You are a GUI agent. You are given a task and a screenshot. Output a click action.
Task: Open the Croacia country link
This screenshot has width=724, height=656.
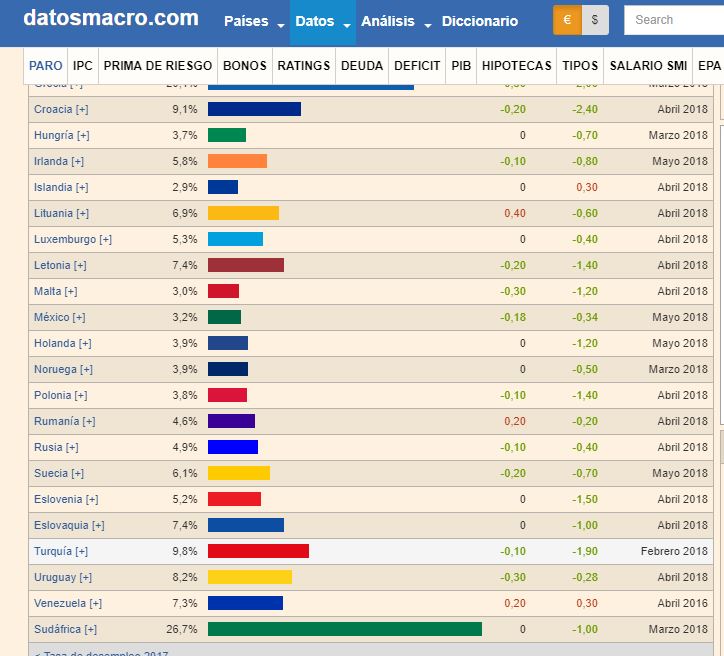(52, 109)
